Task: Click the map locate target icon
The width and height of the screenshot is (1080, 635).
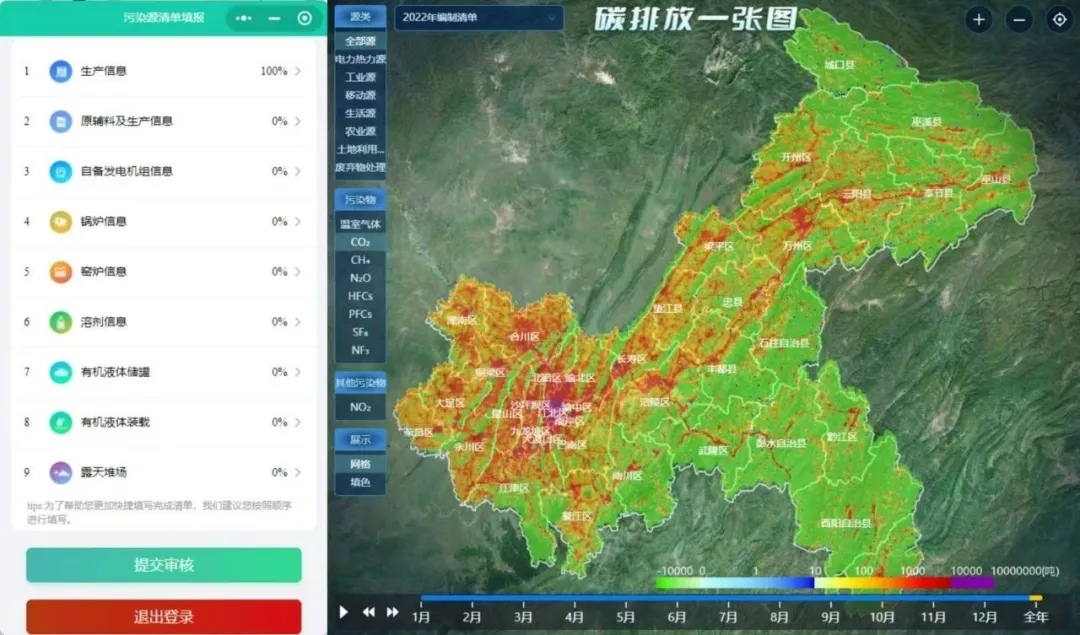Action: click(1058, 19)
